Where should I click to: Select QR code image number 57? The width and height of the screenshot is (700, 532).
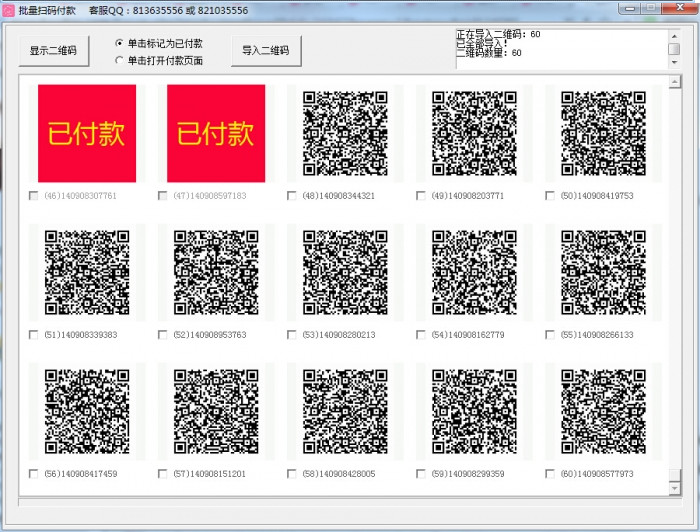pos(216,411)
